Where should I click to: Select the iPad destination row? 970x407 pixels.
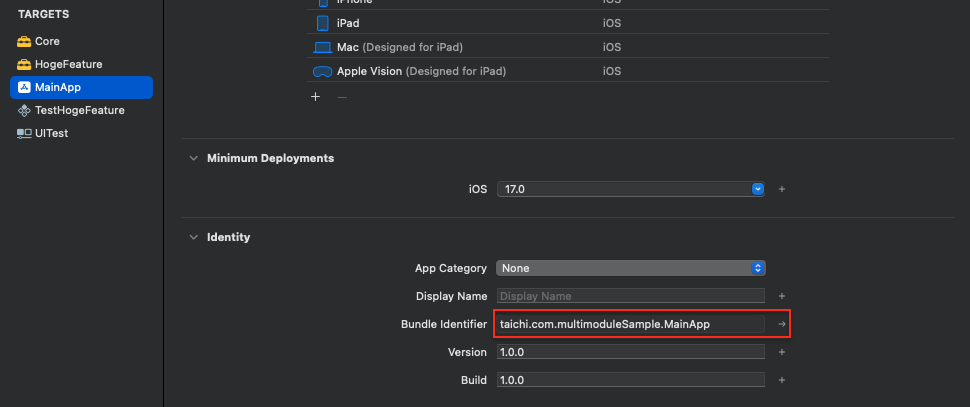point(568,23)
